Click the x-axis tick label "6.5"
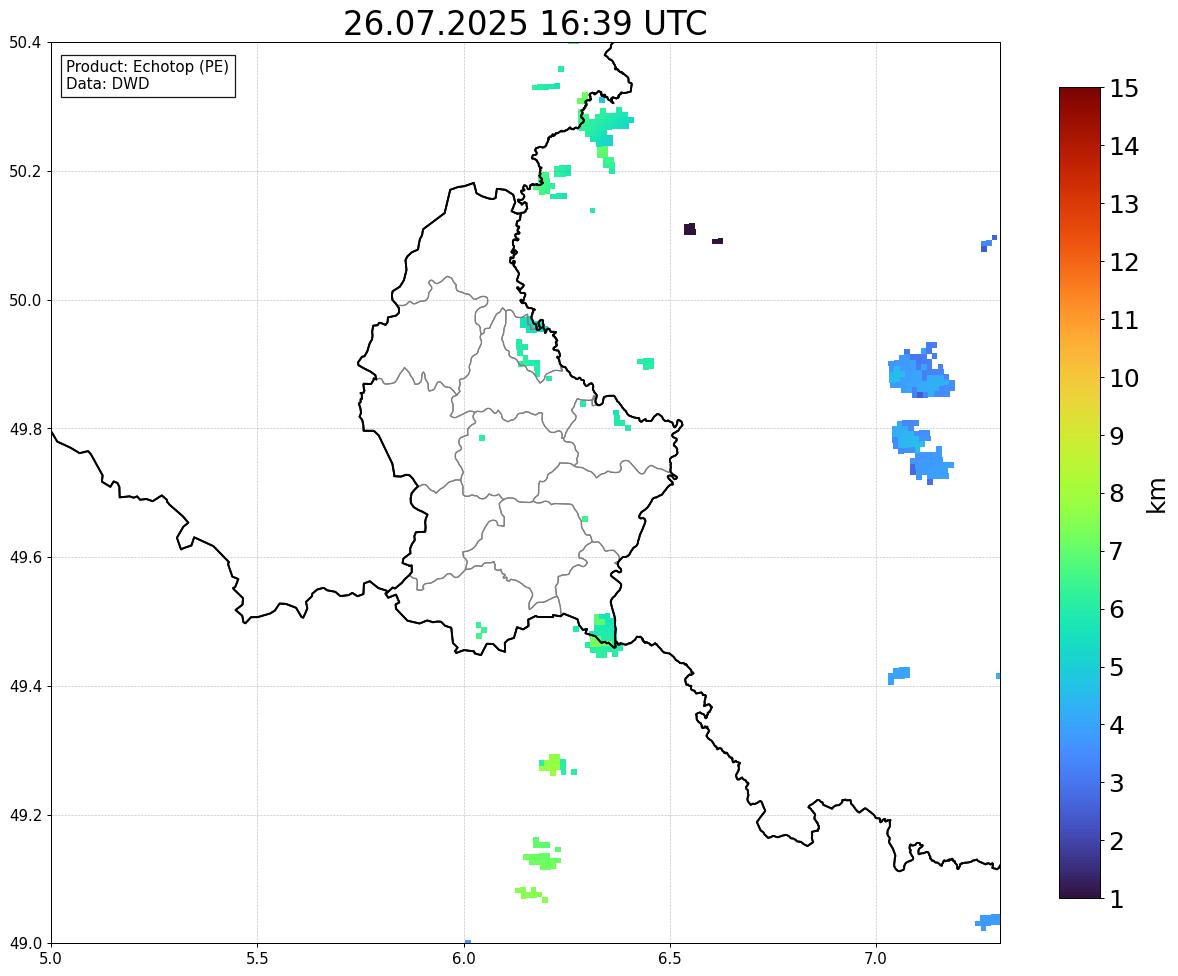This screenshot has width=1178, height=976. (670, 959)
